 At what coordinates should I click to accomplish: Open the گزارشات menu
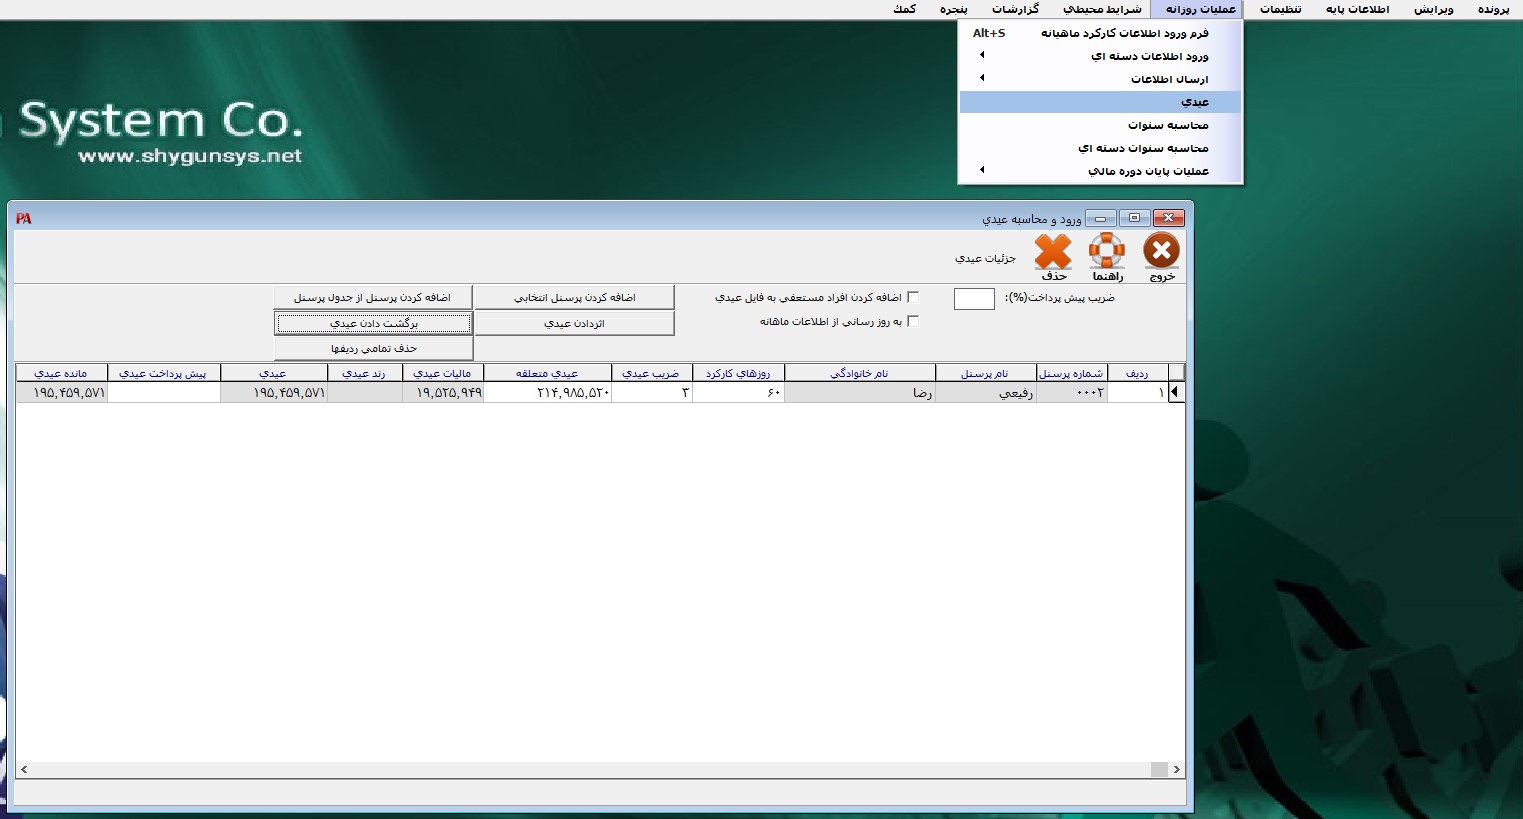[x=1015, y=9]
